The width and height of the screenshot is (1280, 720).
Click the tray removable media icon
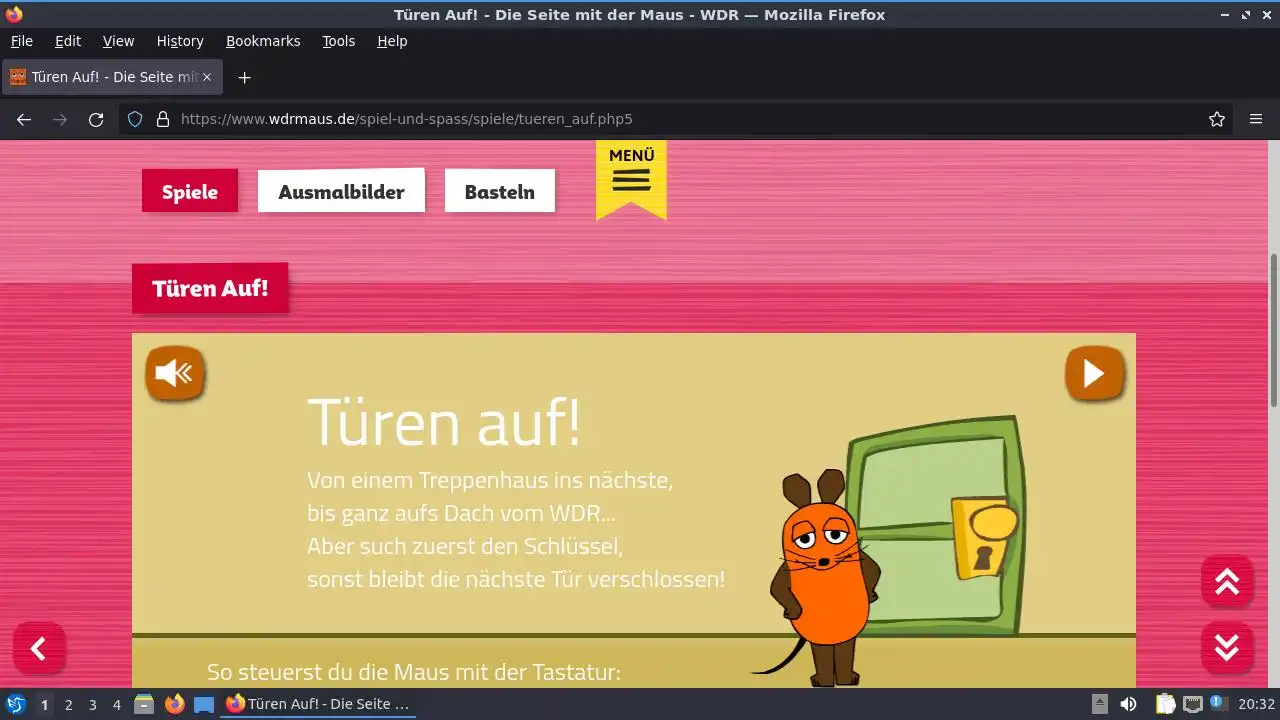pyautogui.click(x=1099, y=704)
